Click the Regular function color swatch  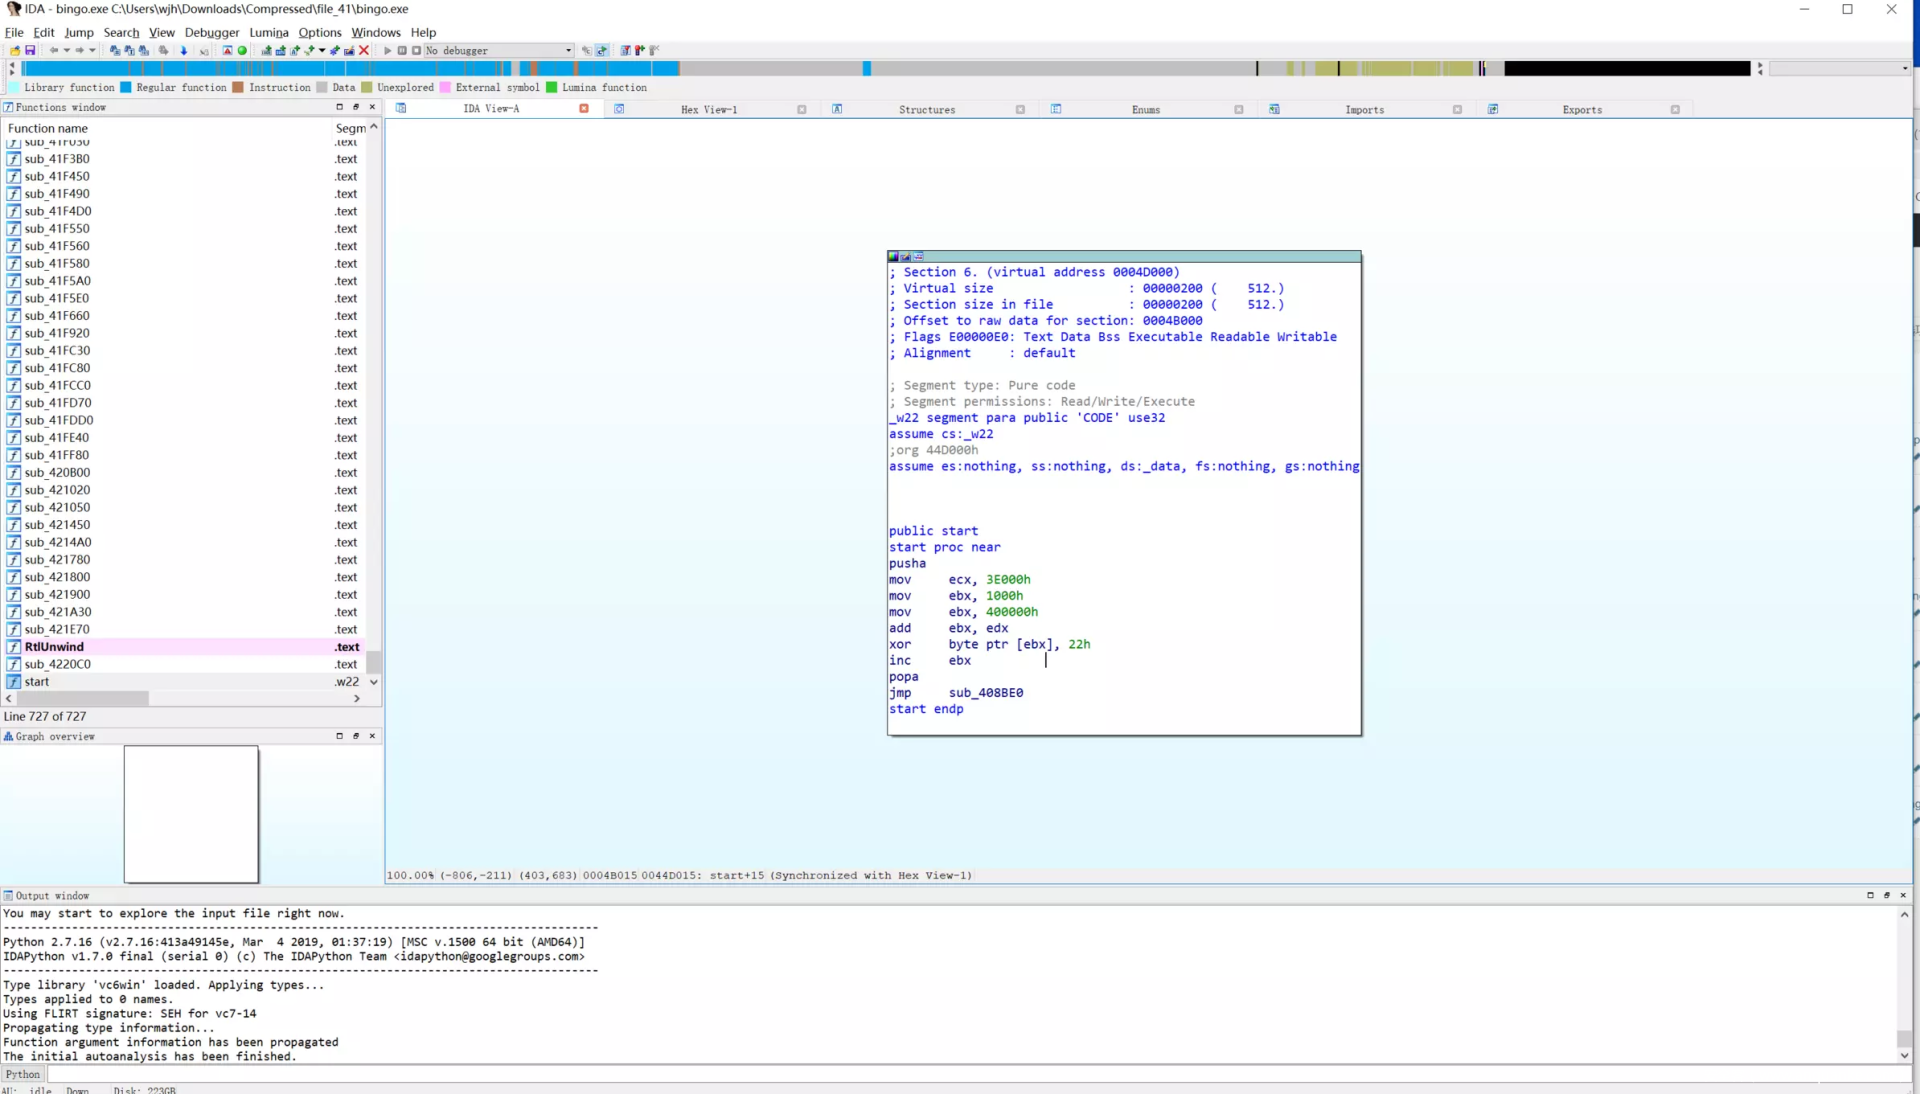[126, 88]
